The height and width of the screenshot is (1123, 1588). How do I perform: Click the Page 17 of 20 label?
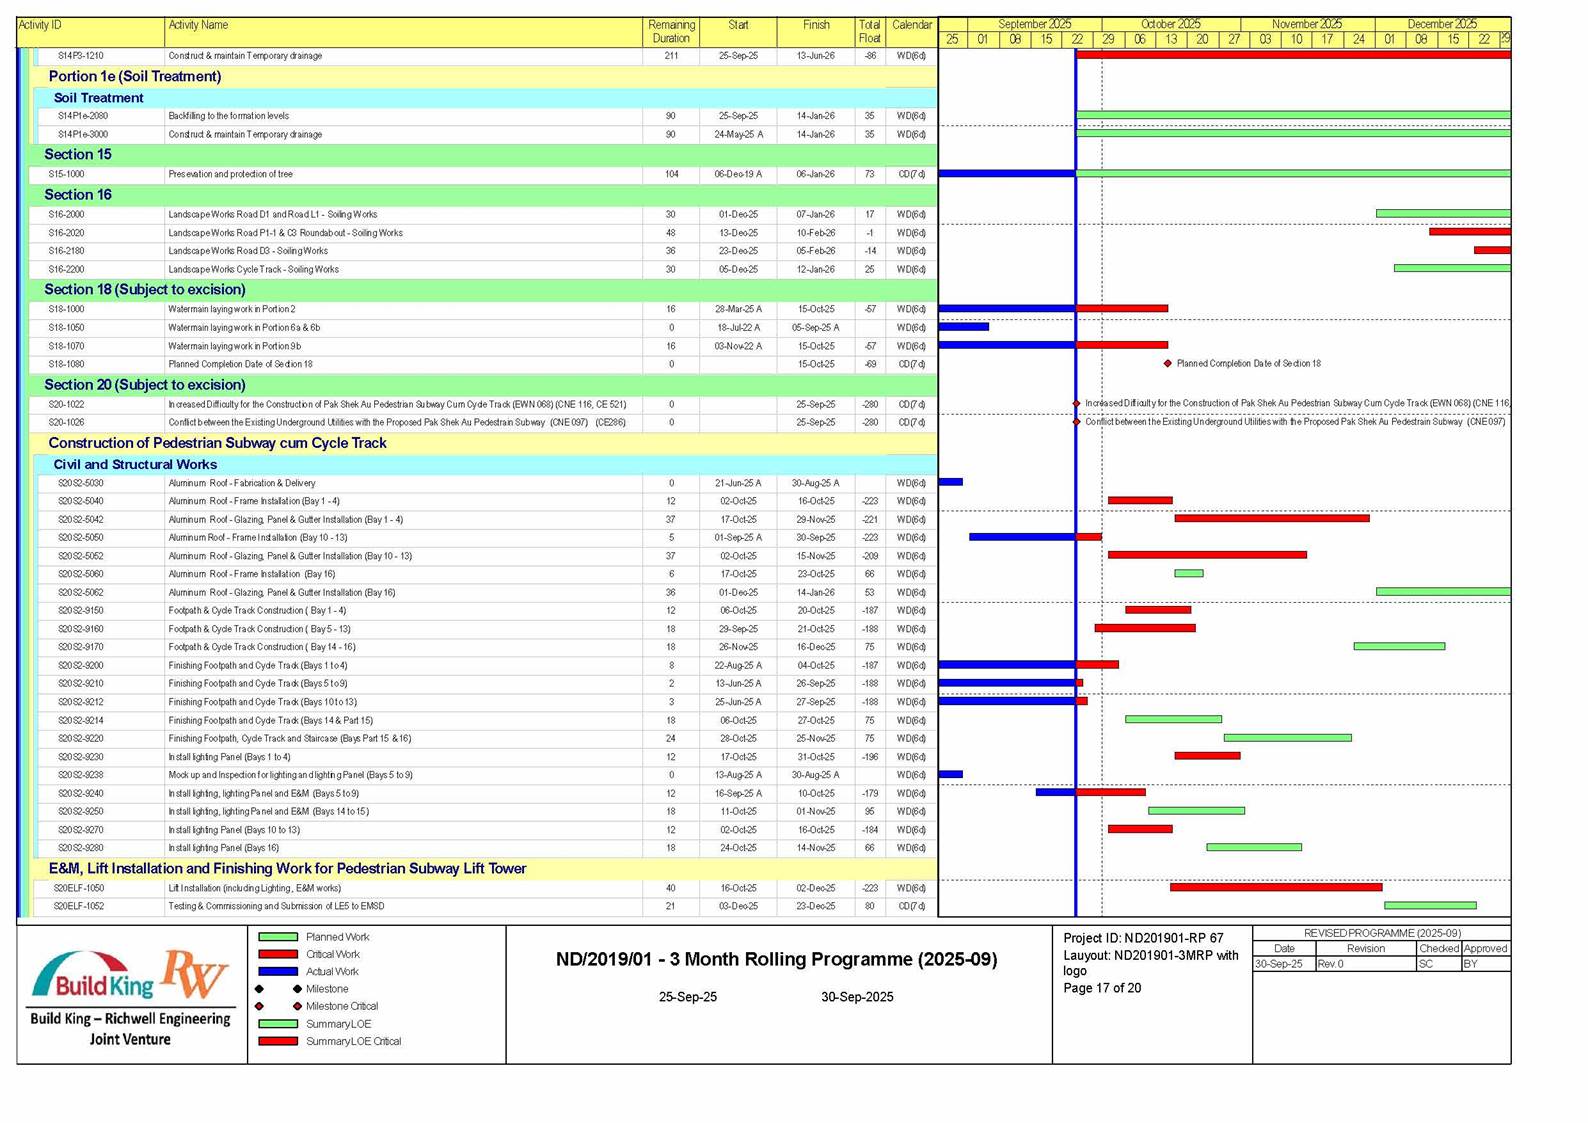point(1101,988)
